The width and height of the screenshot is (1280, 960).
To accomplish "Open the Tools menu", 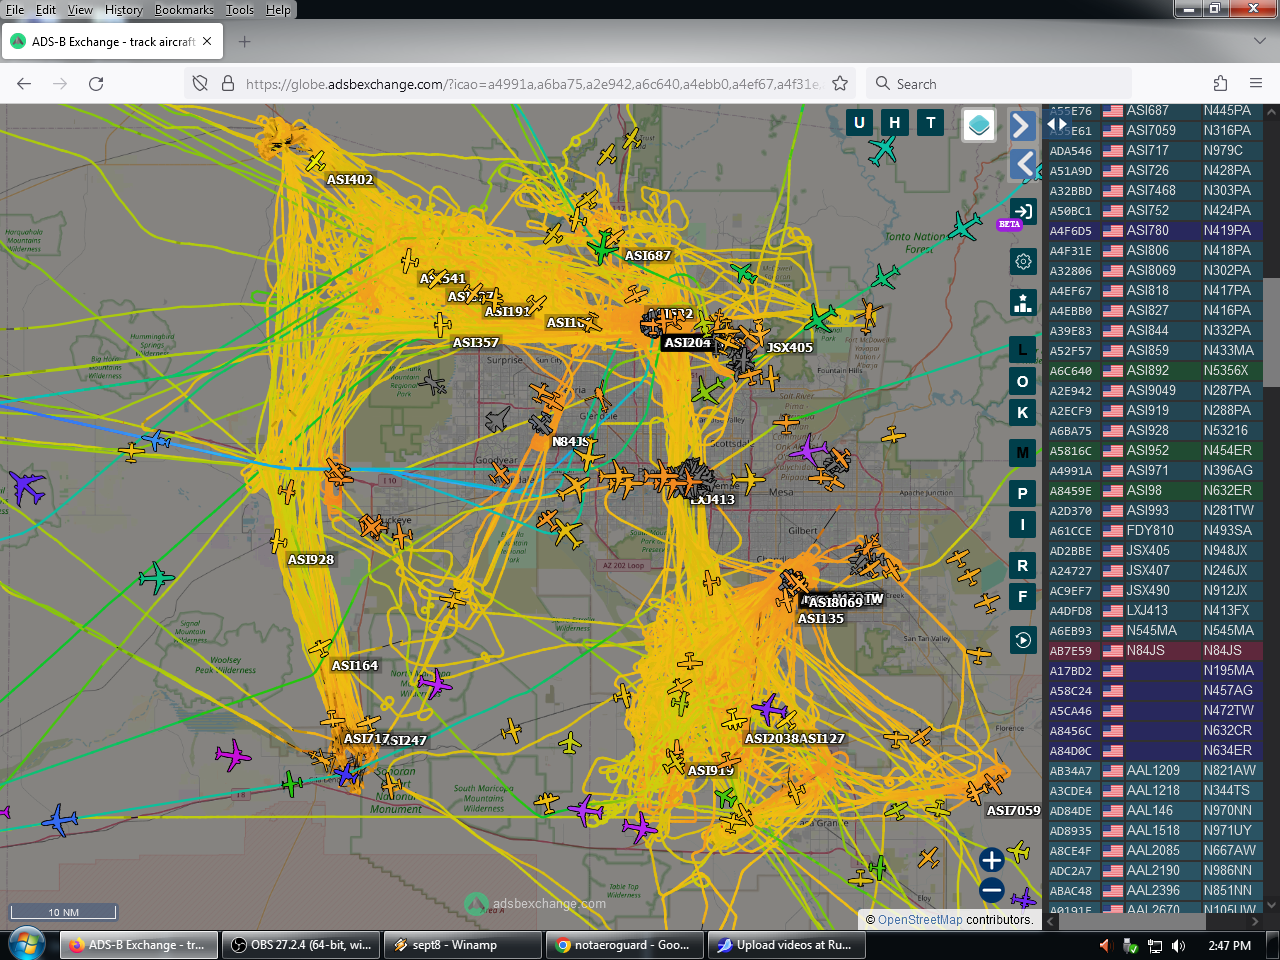I will (240, 10).
